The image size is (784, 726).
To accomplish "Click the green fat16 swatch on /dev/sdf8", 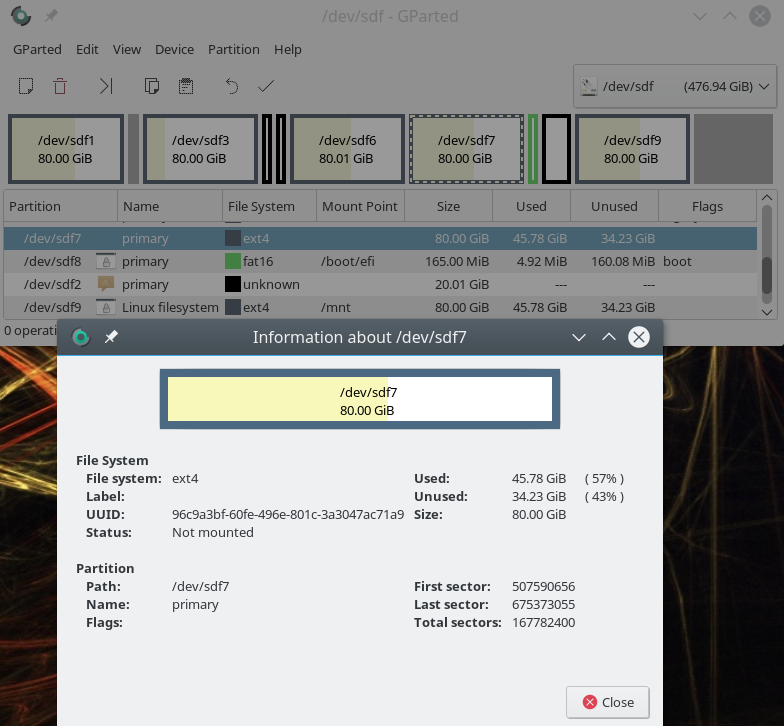I will [x=232, y=262].
